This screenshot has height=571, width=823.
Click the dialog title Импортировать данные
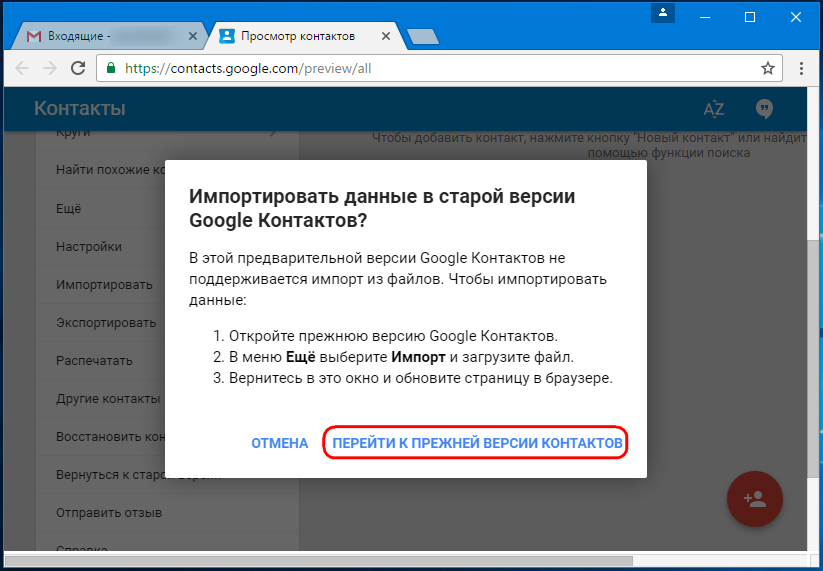tap(382, 208)
